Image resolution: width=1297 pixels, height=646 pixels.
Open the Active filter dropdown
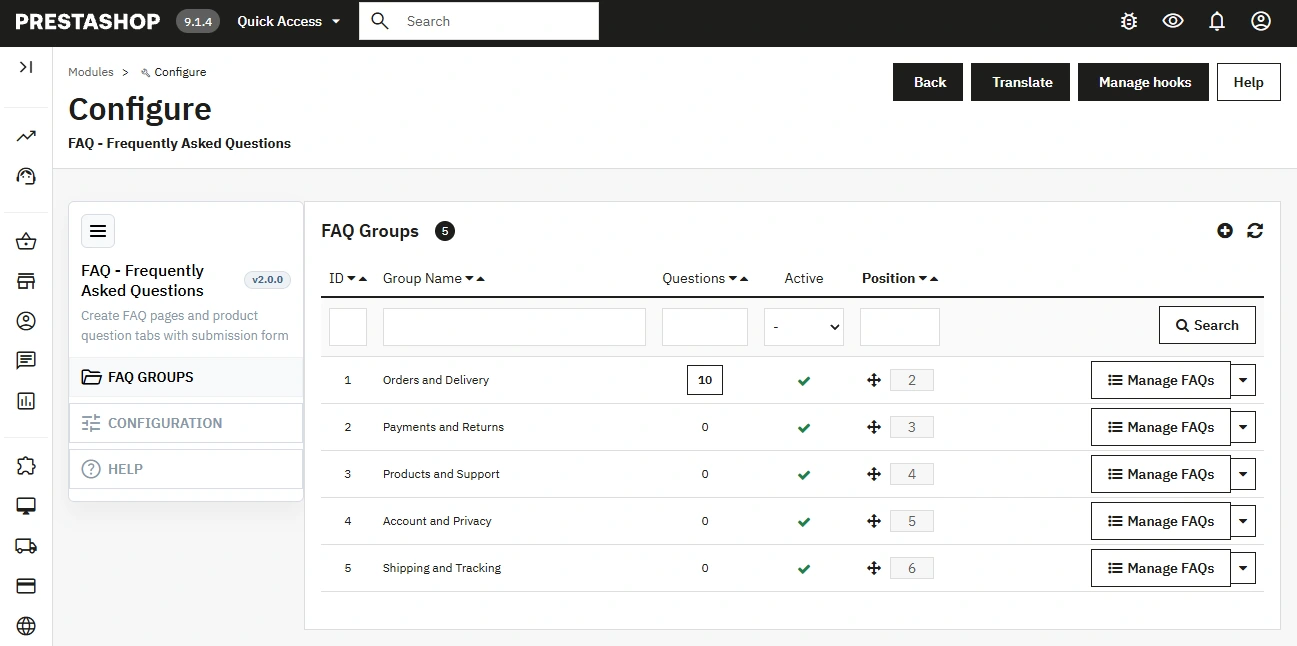(804, 327)
